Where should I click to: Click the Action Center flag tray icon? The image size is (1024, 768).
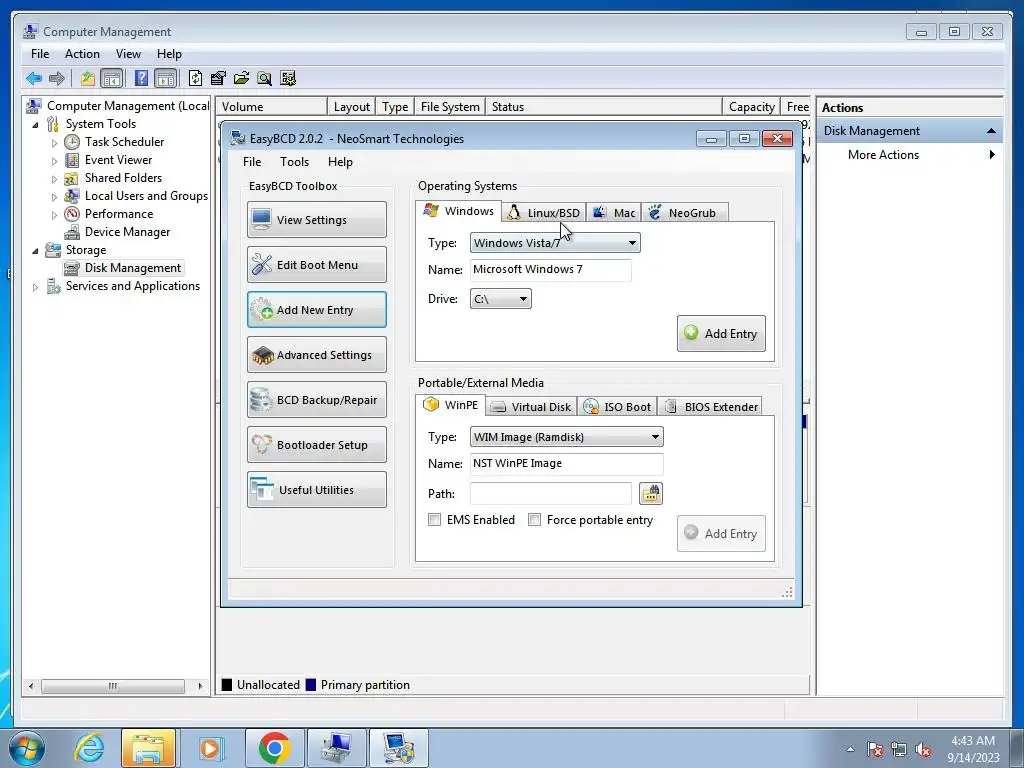coord(875,750)
